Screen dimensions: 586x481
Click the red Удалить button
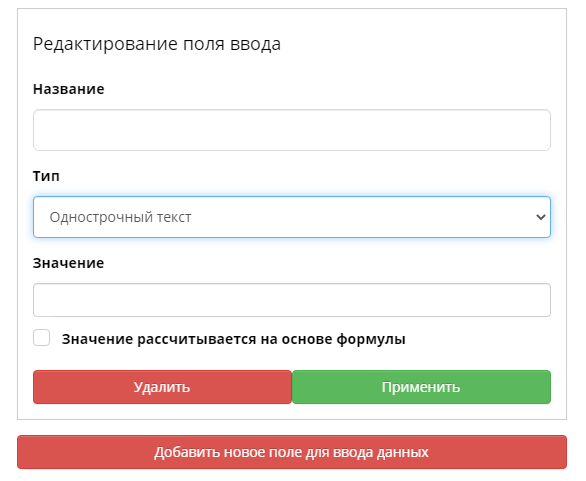point(162,387)
